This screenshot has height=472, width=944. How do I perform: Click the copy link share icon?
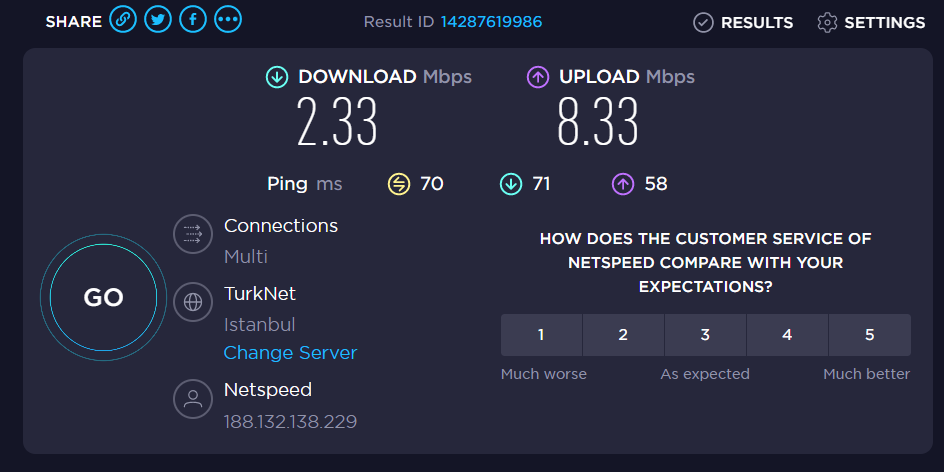123,19
